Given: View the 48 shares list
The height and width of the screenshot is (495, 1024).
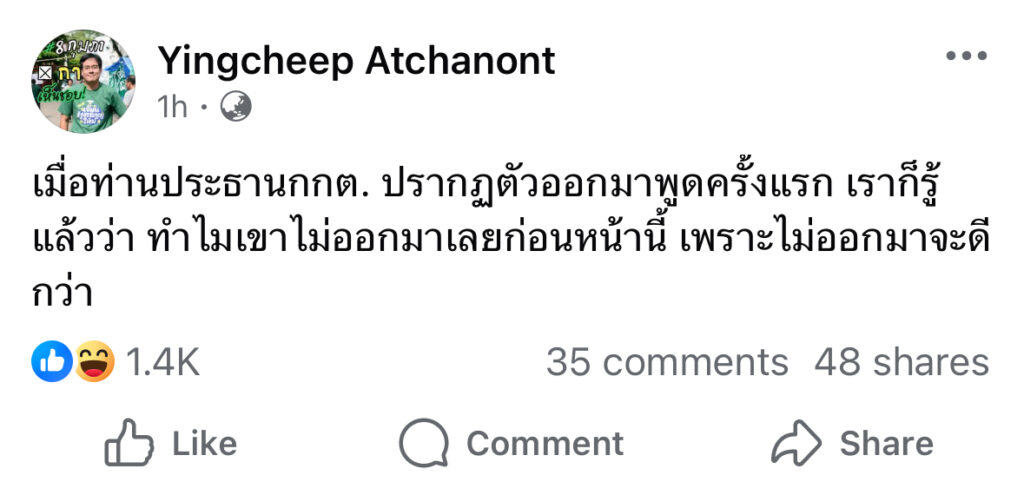Looking at the screenshot, I should point(901,362).
